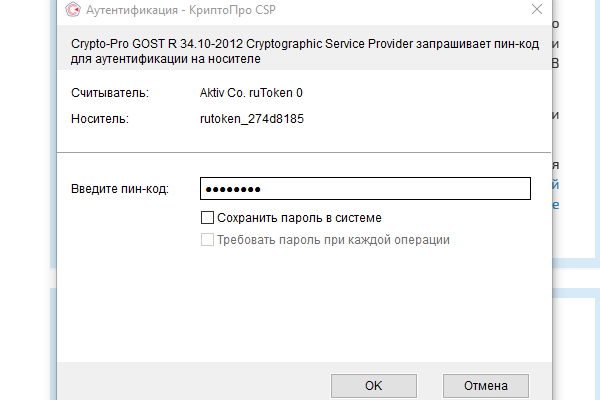Select the carrier name rutoken_274d8185

[x=252, y=119]
